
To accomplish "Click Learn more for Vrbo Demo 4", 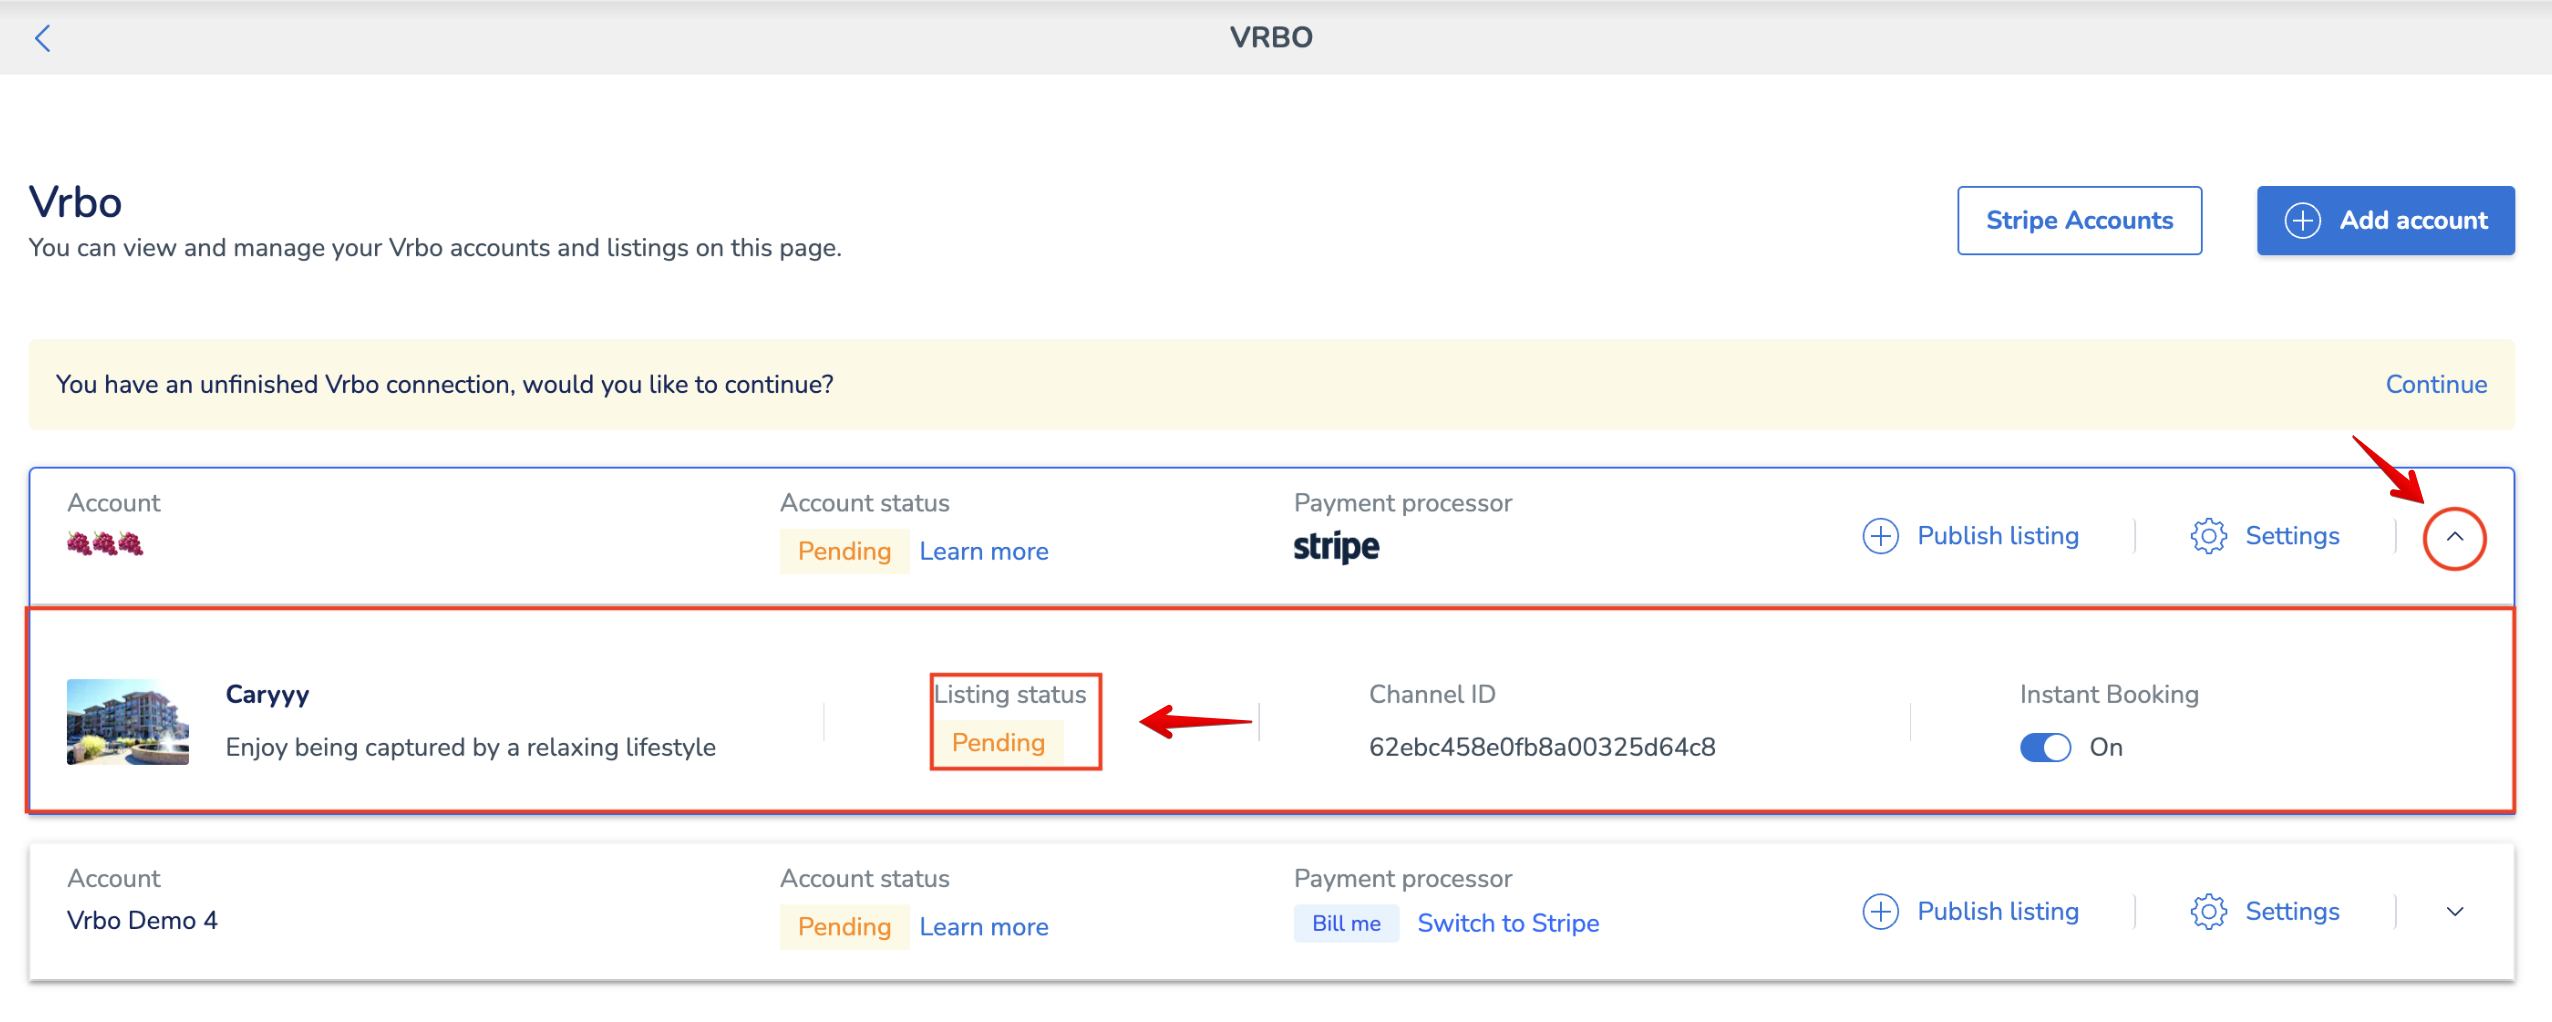I will pos(984,927).
